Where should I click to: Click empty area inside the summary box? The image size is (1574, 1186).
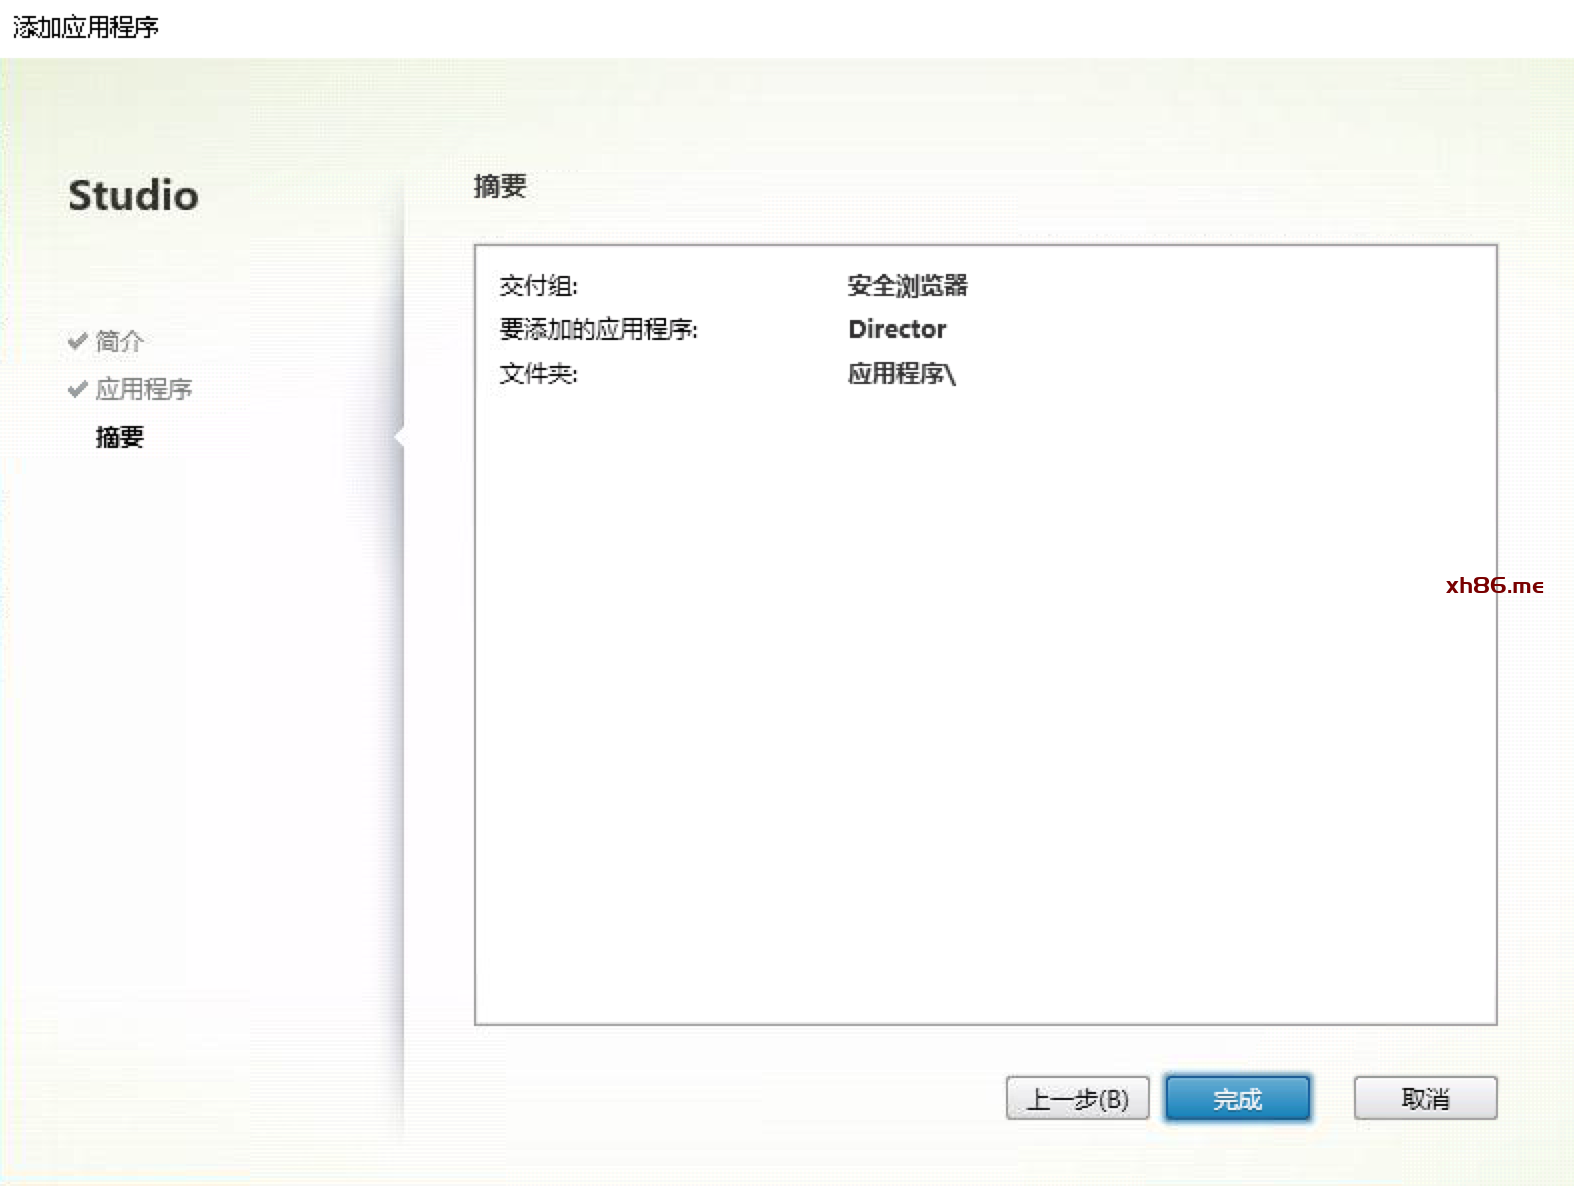point(985,700)
